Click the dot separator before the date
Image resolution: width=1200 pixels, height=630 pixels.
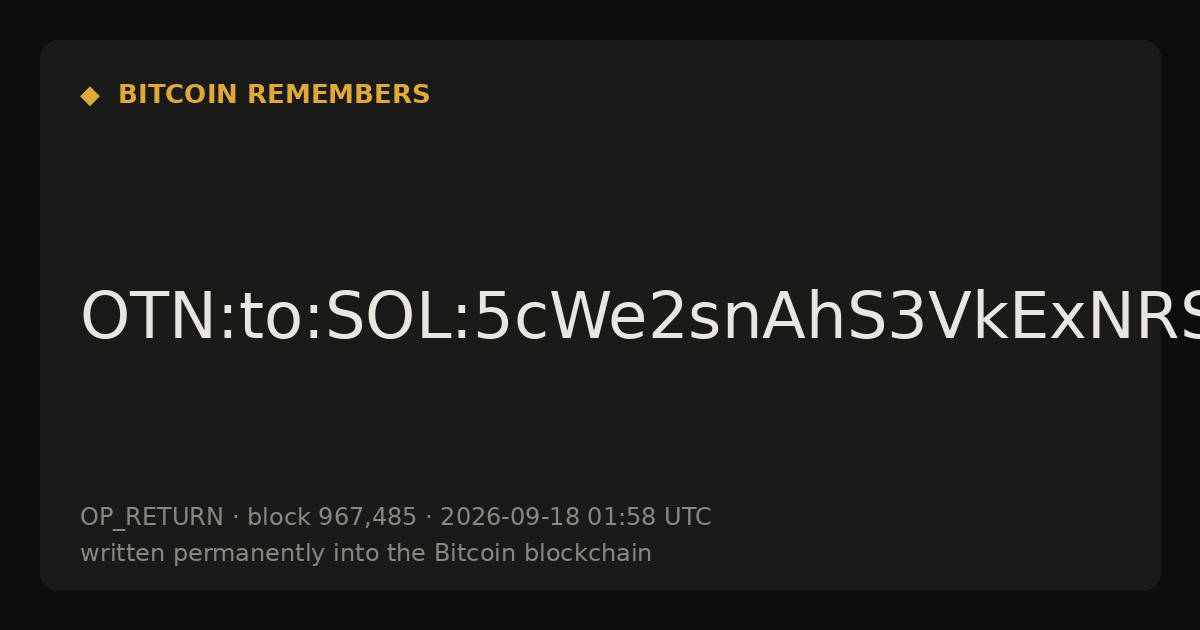pos(429,518)
